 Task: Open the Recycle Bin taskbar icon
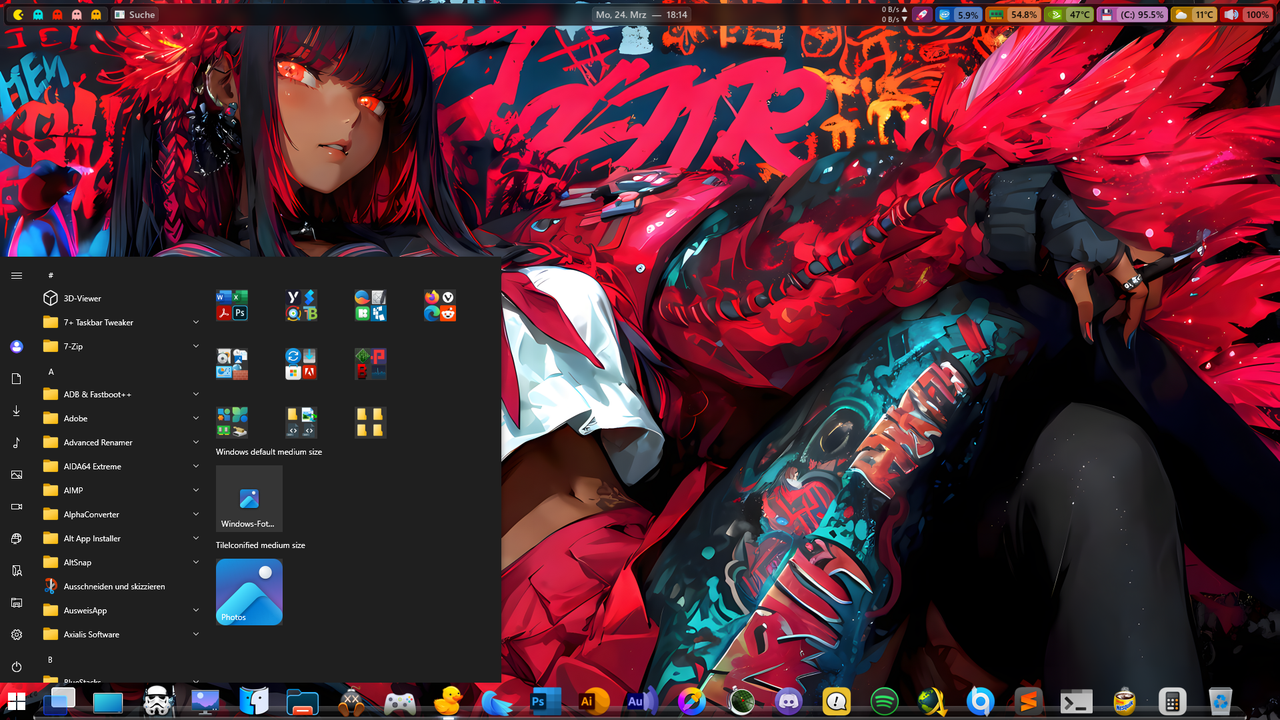tap(1220, 702)
